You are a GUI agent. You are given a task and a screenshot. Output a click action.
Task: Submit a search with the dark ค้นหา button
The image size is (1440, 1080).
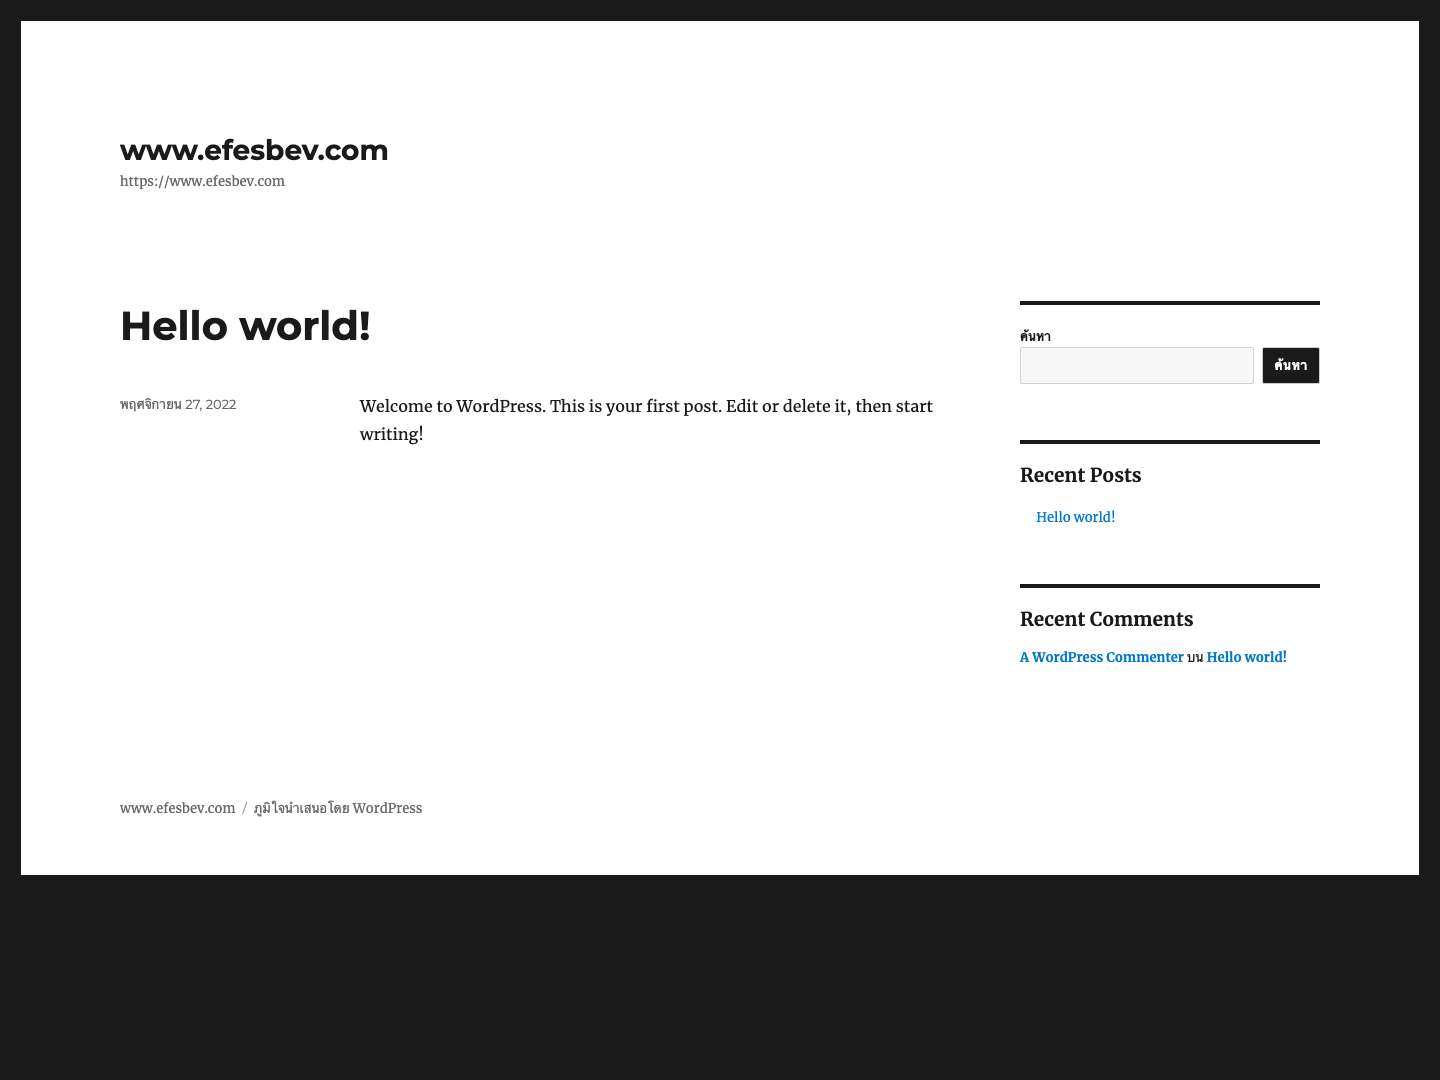(1290, 365)
